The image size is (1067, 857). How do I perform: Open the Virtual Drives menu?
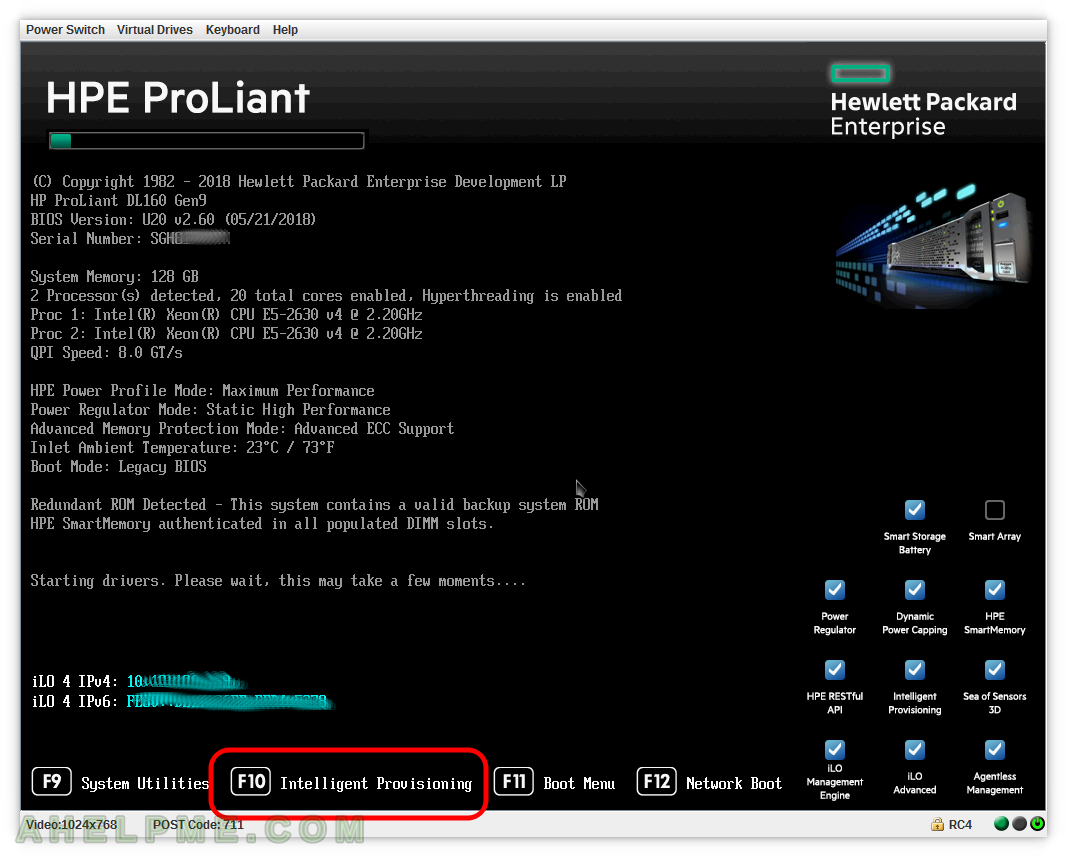point(154,30)
